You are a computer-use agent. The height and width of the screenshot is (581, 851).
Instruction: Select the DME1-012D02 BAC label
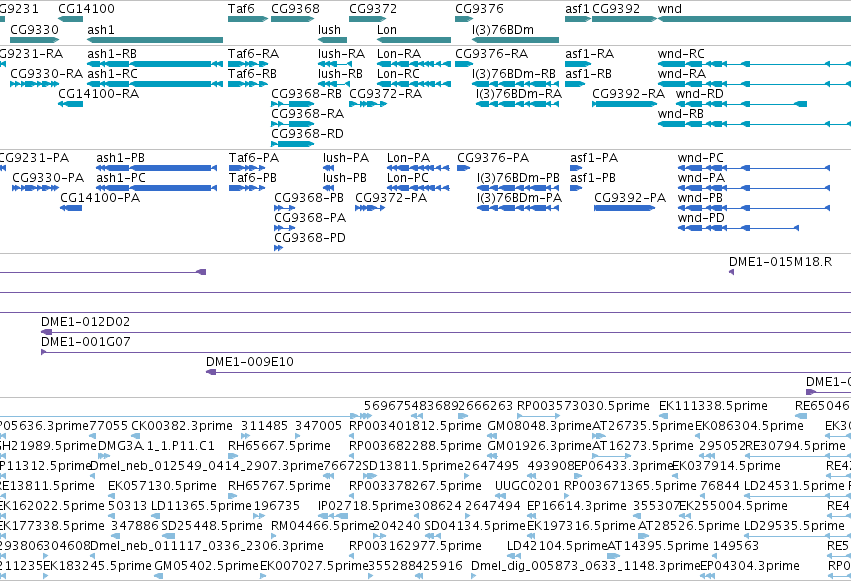pos(86,322)
